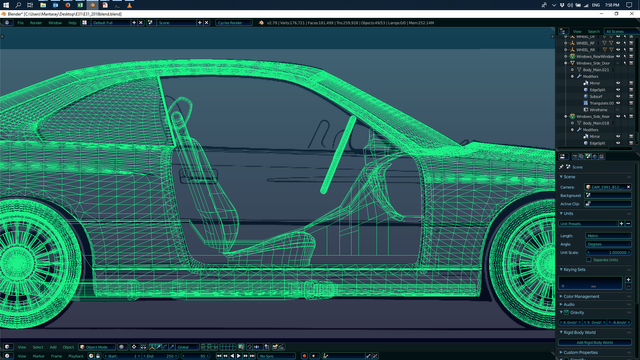
Task: Click the plus button beside Unit Presets
Action: pos(621,224)
